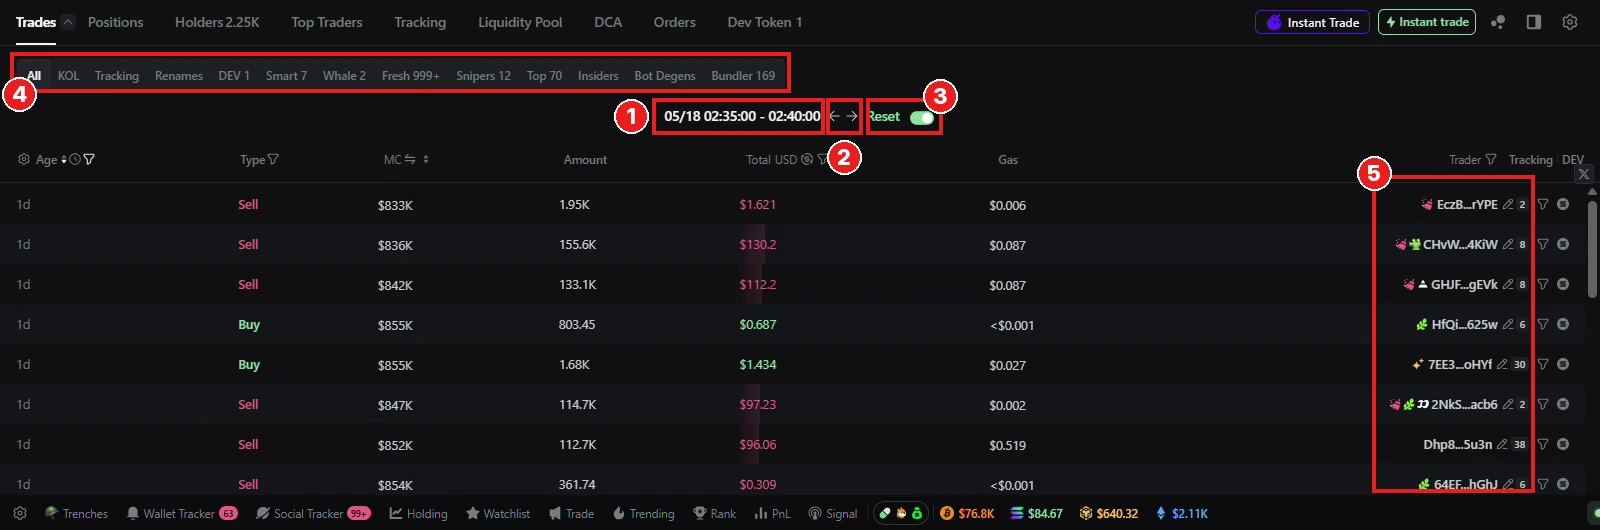The image size is (1600, 530).
Task: Toggle the Reset time-range switch
Action: pos(922,117)
